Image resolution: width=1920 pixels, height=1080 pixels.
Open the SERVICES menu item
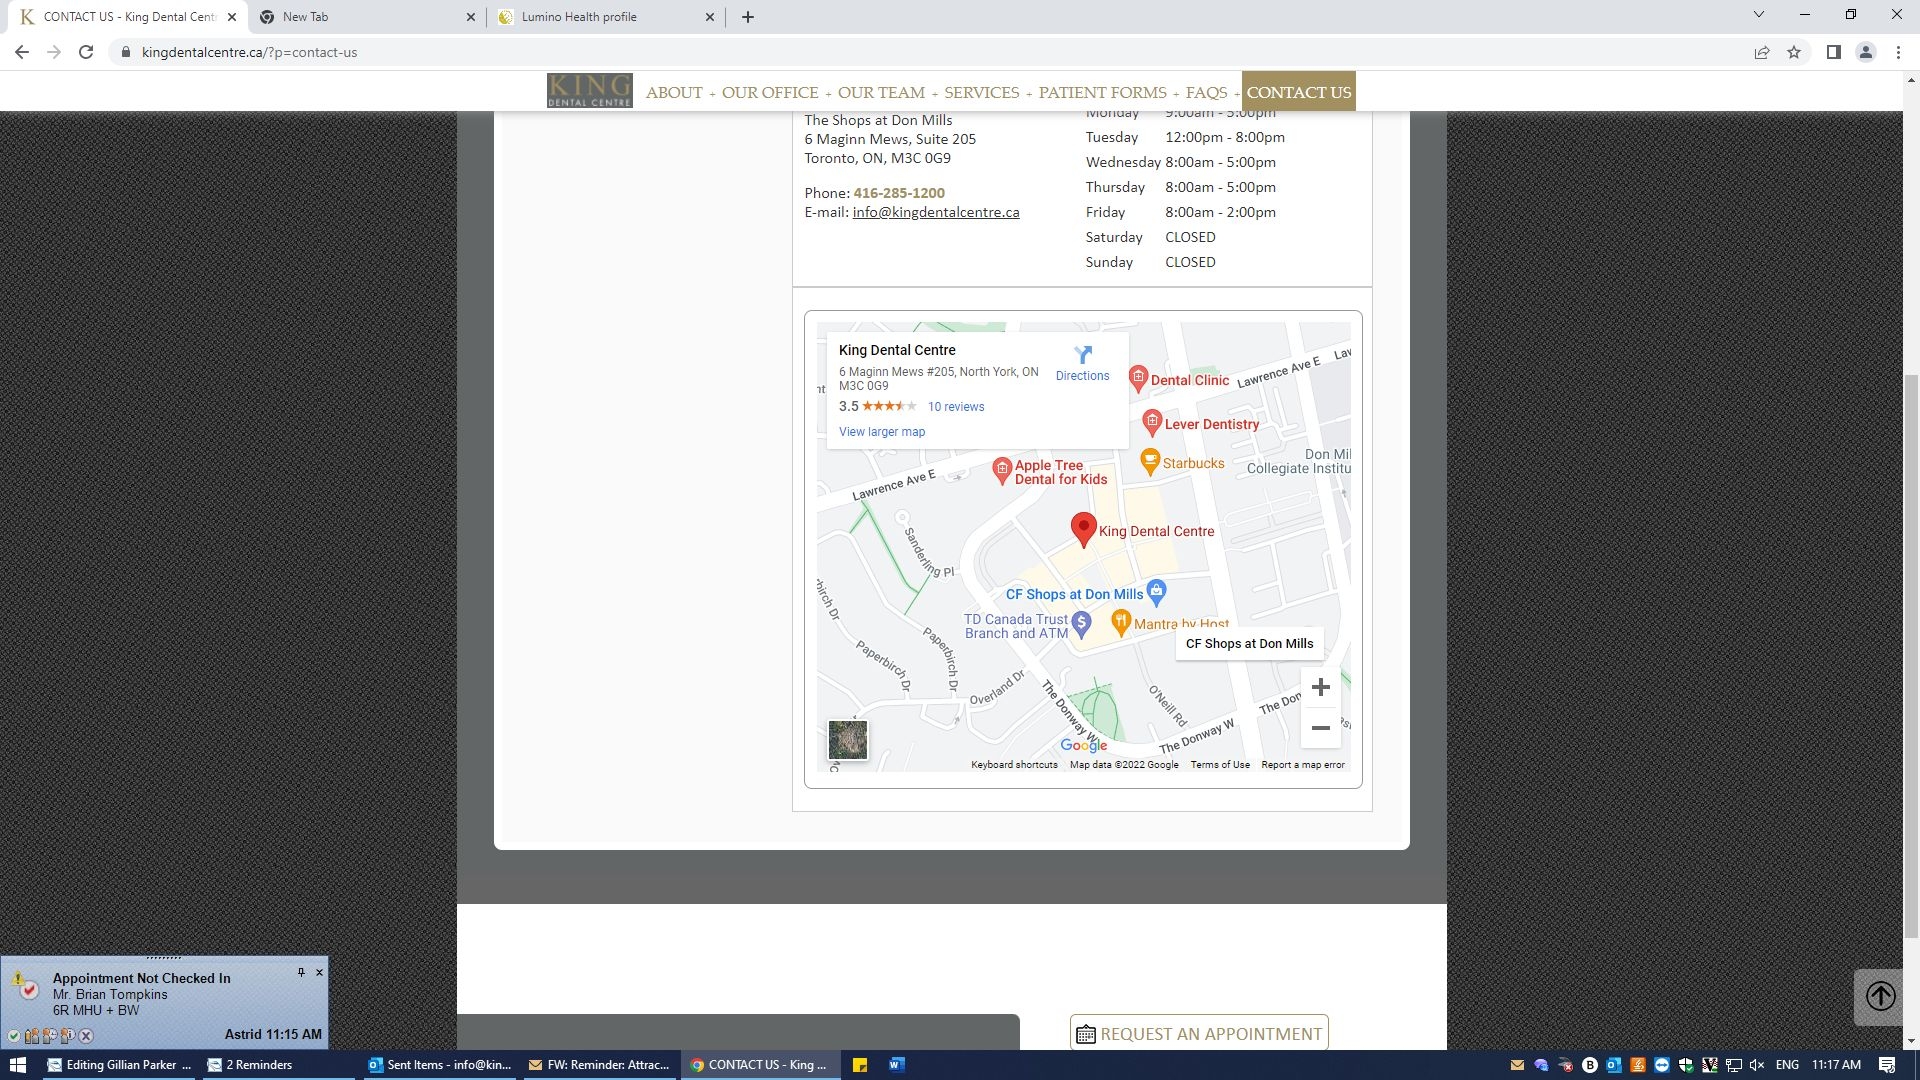pyautogui.click(x=981, y=92)
